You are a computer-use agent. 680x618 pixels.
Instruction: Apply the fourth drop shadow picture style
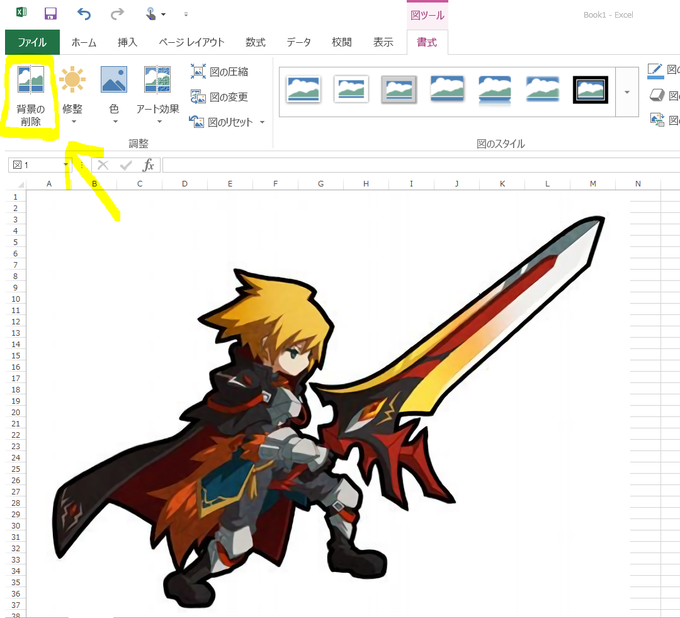click(447, 89)
